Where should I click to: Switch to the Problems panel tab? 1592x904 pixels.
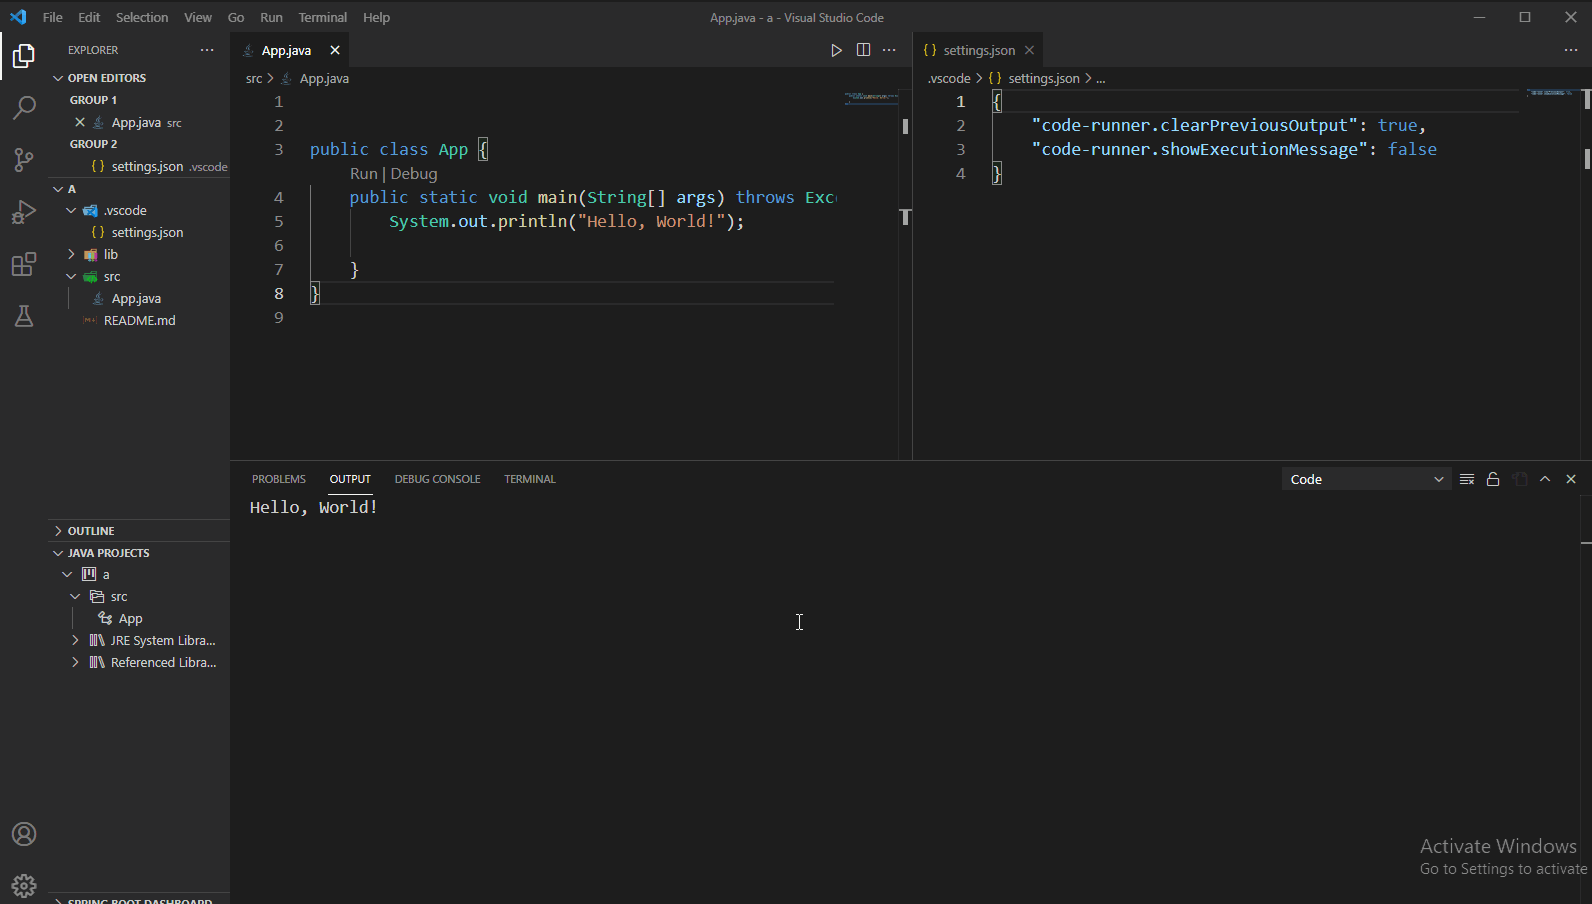point(279,479)
